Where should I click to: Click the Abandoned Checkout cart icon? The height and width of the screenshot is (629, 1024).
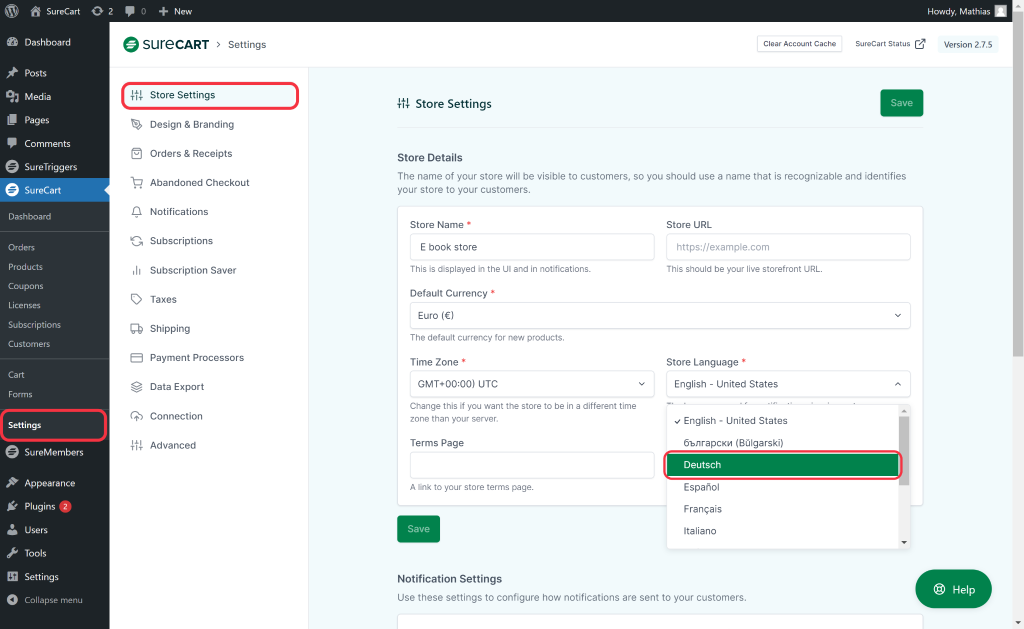pos(137,183)
